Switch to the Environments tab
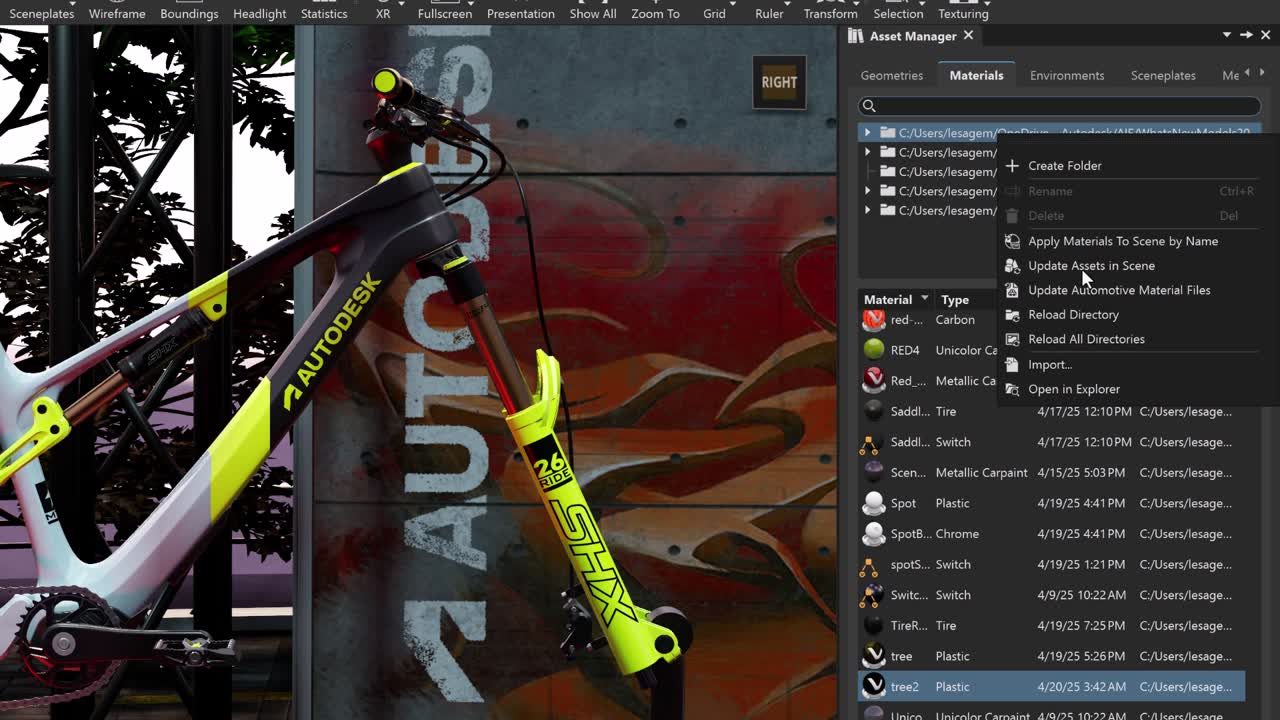This screenshot has height=720, width=1280. tap(1067, 75)
